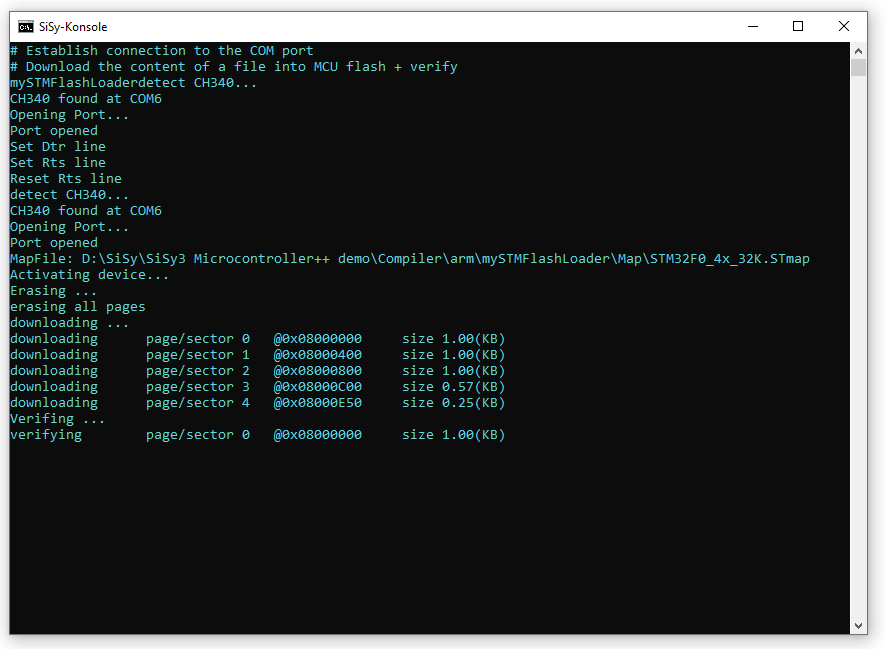This screenshot has width=887, height=649.
Task: Click the "Set Dtr line" output text
Action: coord(57,147)
